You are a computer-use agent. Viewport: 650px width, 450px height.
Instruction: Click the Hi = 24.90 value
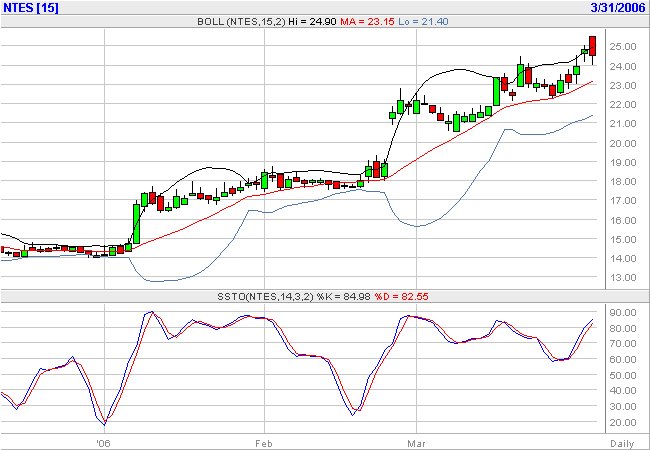(x=312, y=22)
